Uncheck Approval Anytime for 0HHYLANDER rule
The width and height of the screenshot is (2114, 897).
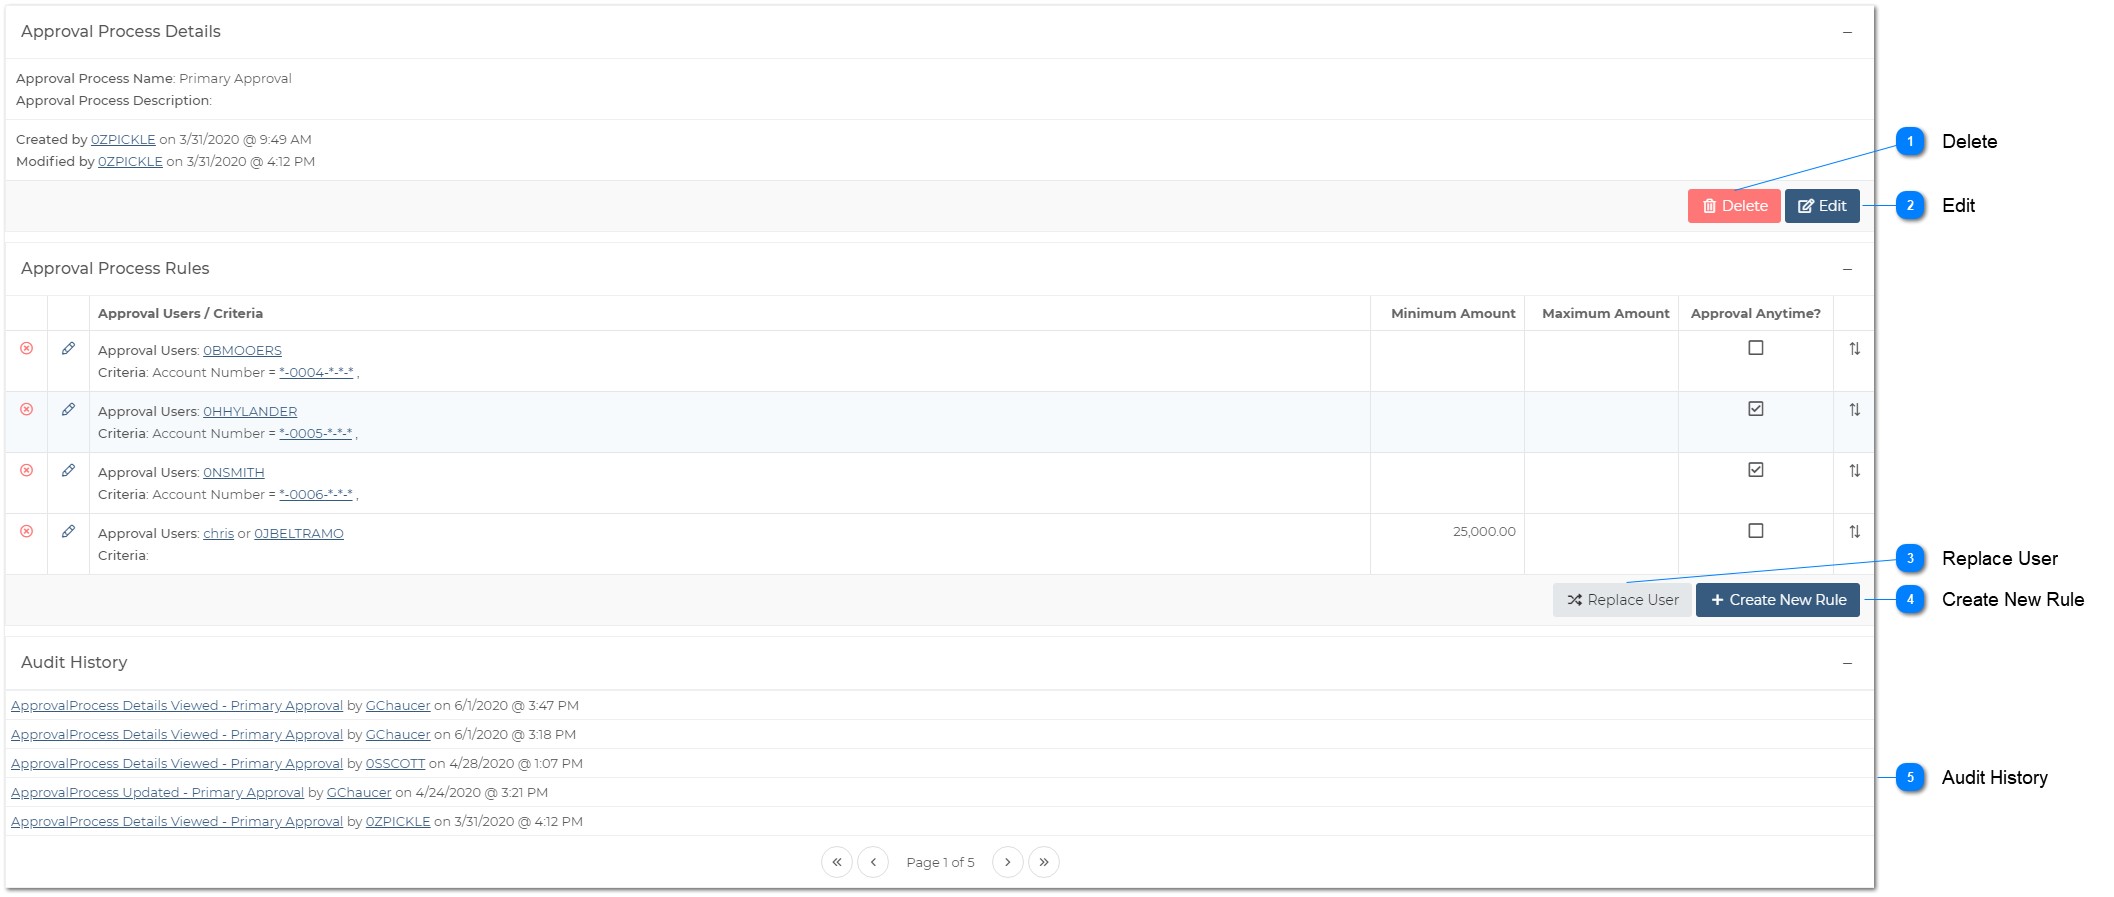point(1756,409)
